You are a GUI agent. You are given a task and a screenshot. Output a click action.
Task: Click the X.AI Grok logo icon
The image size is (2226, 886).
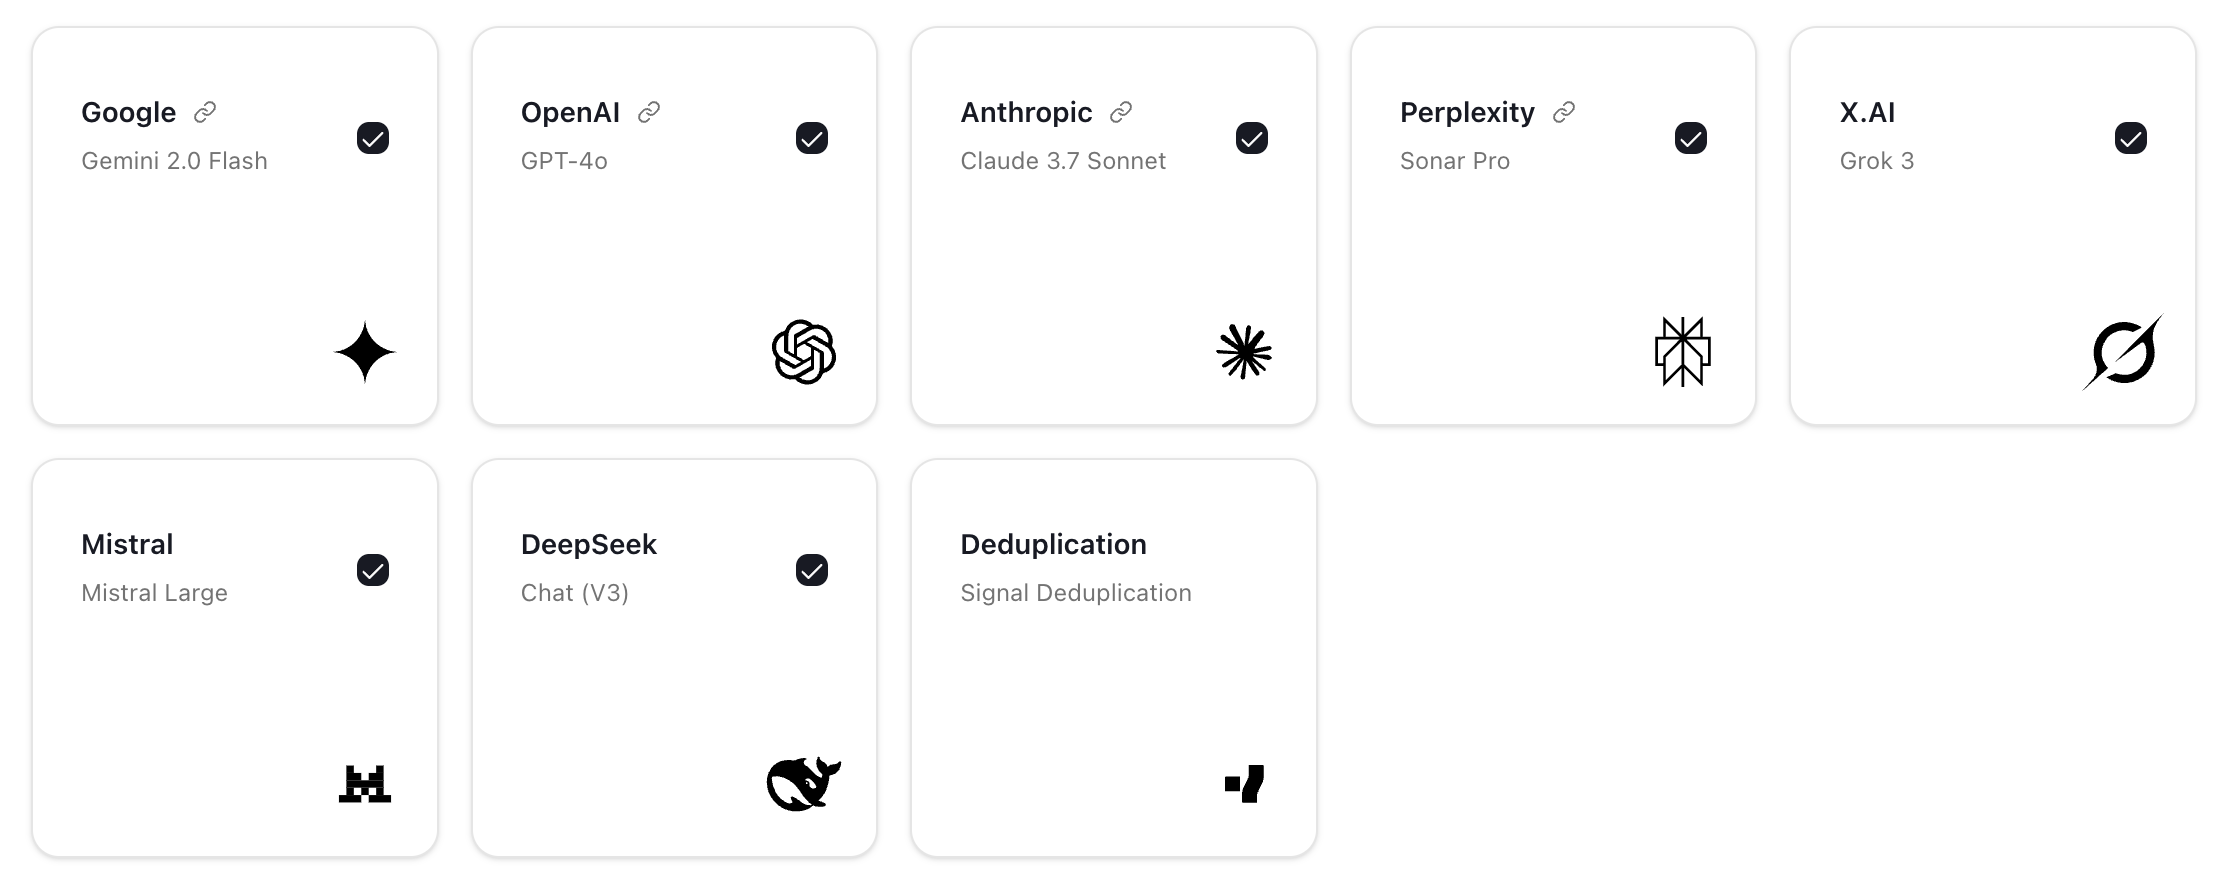coord(2122,352)
